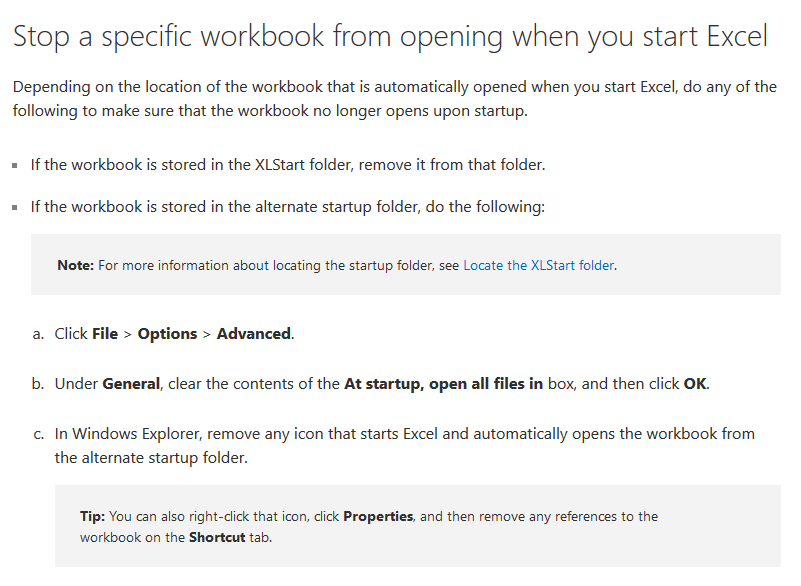801x586 pixels.
Task: Click the bold word Advanced in step a
Action: (x=254, y=334)
